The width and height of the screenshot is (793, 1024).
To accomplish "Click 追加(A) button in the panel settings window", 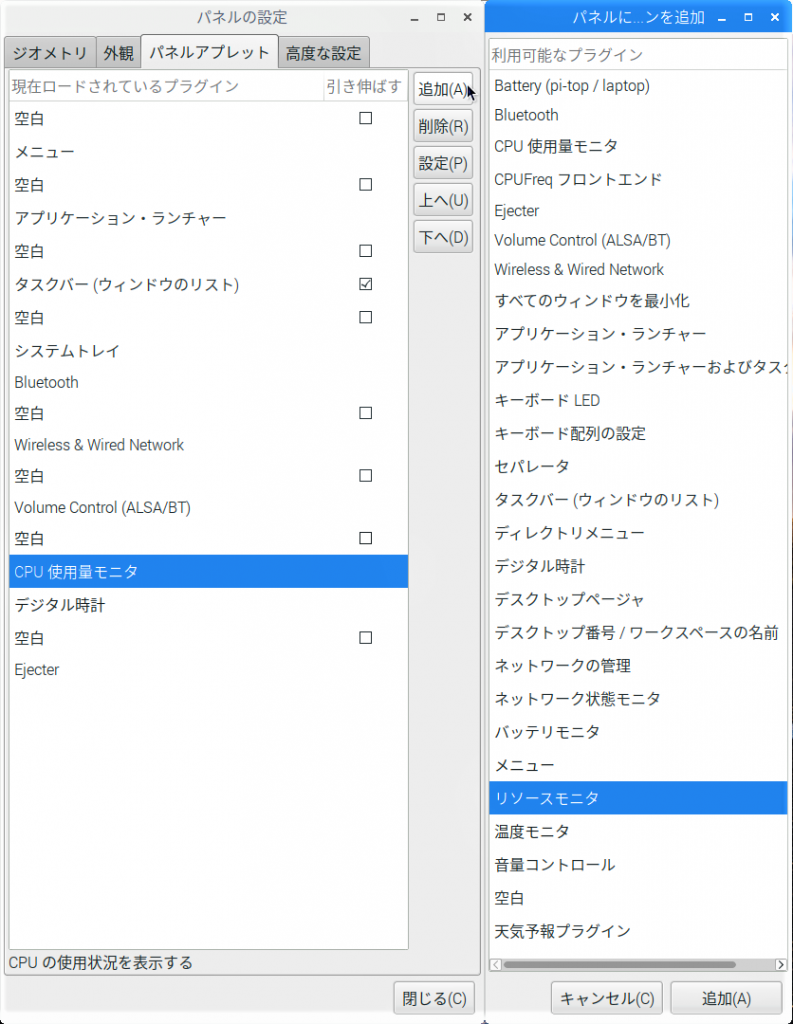I will pos(442,89).
